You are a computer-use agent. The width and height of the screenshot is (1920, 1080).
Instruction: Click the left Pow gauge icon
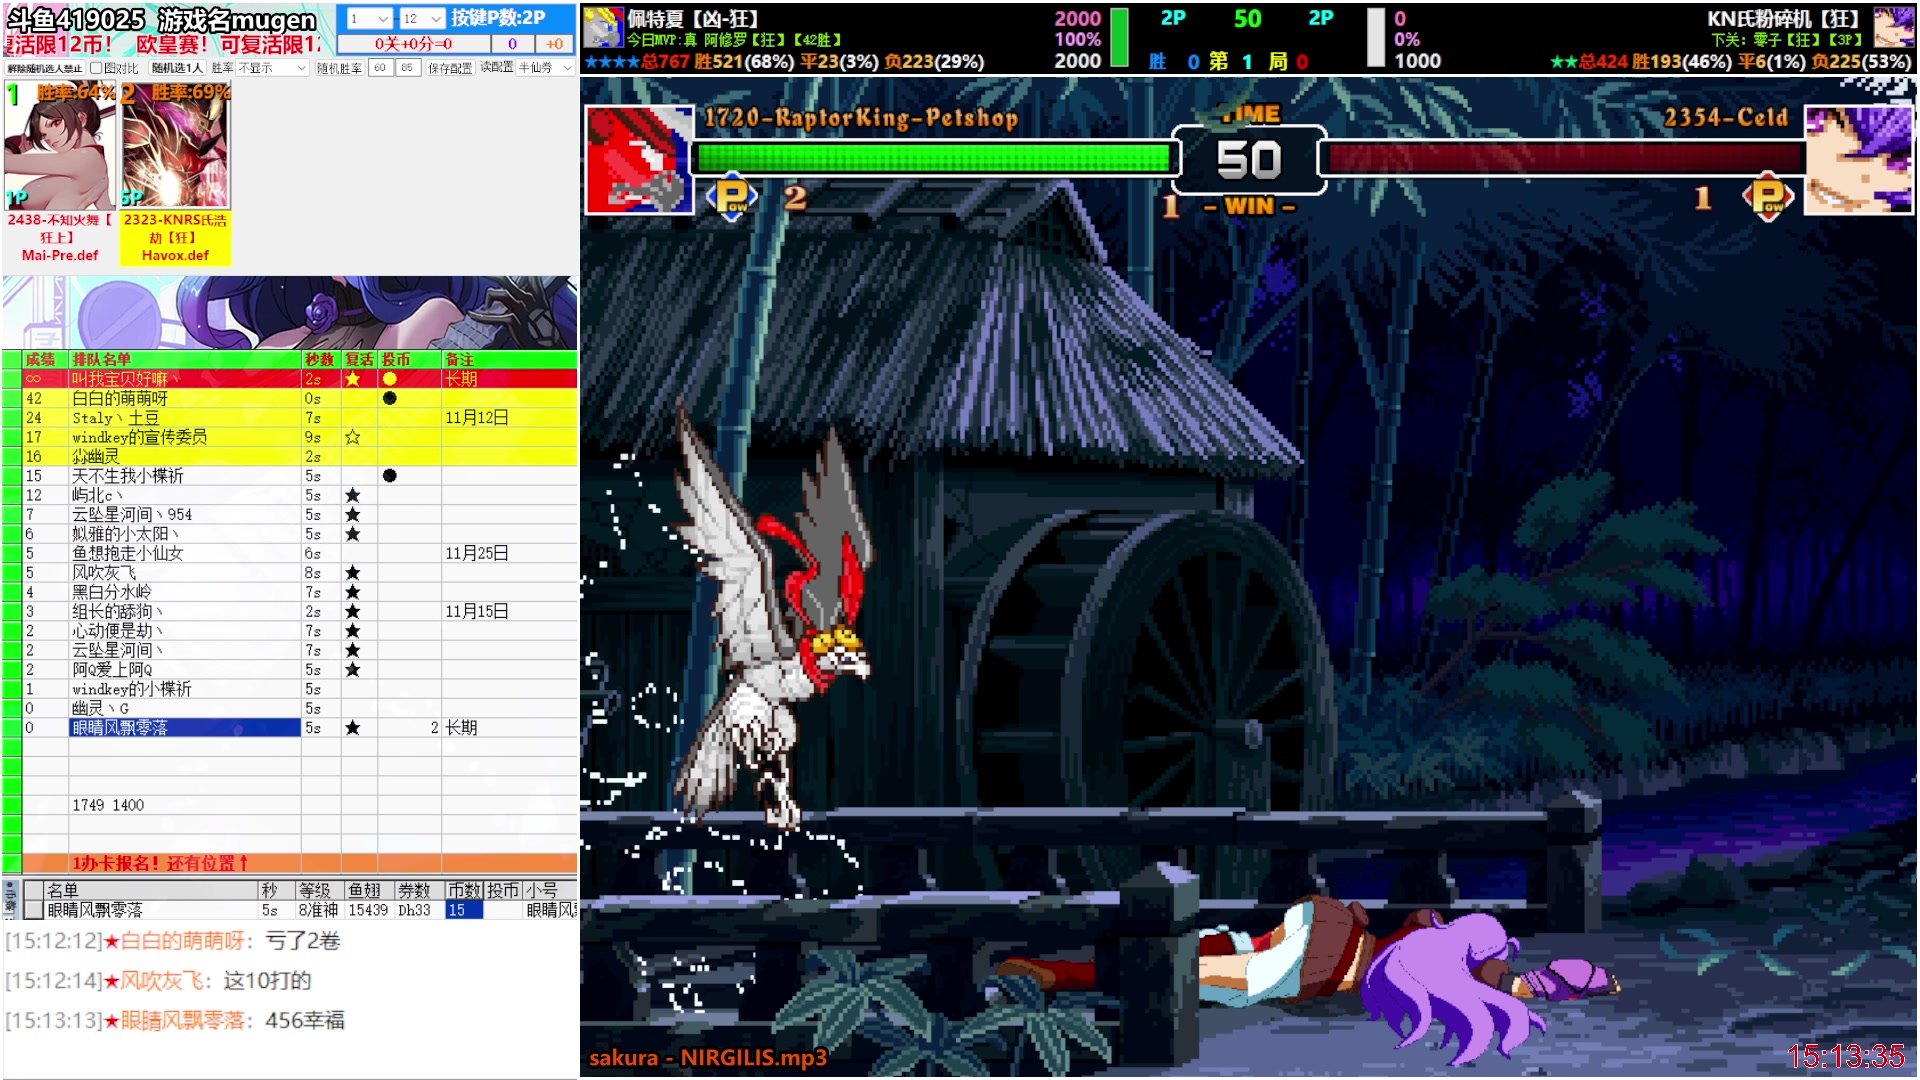[x=732, y=197]
